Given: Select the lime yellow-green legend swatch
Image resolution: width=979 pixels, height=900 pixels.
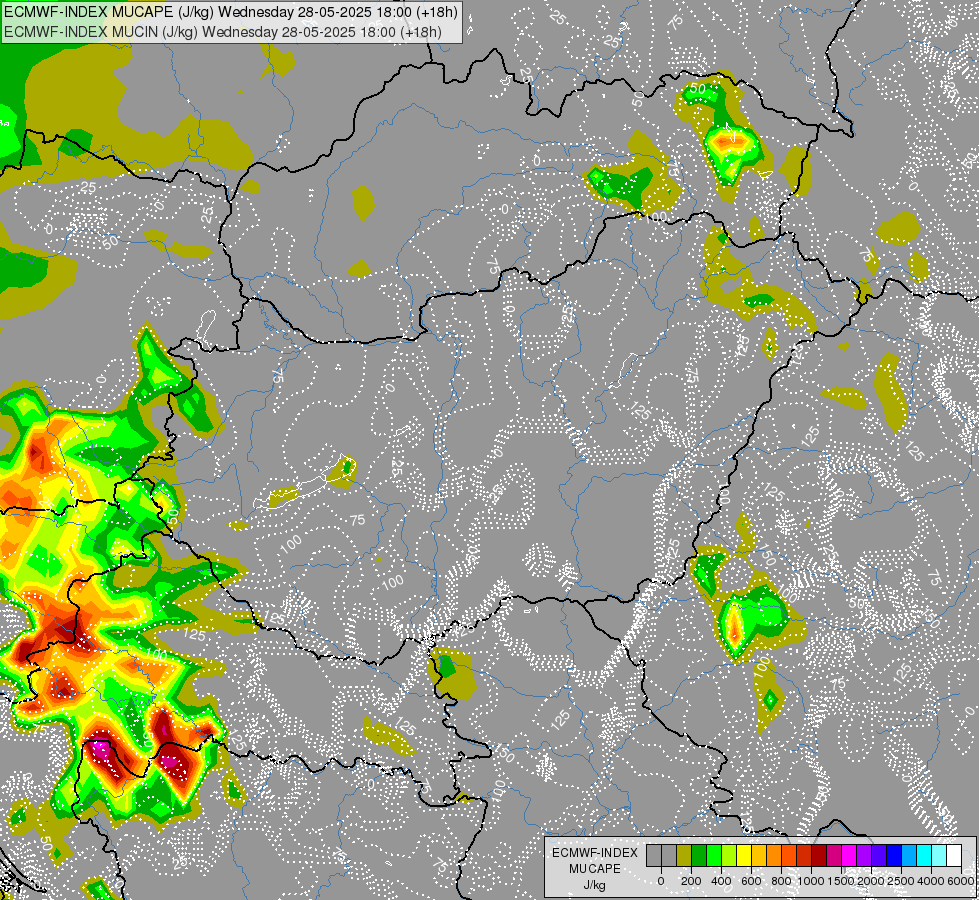Looking at the screenshot, I should (x=729, y=856).
